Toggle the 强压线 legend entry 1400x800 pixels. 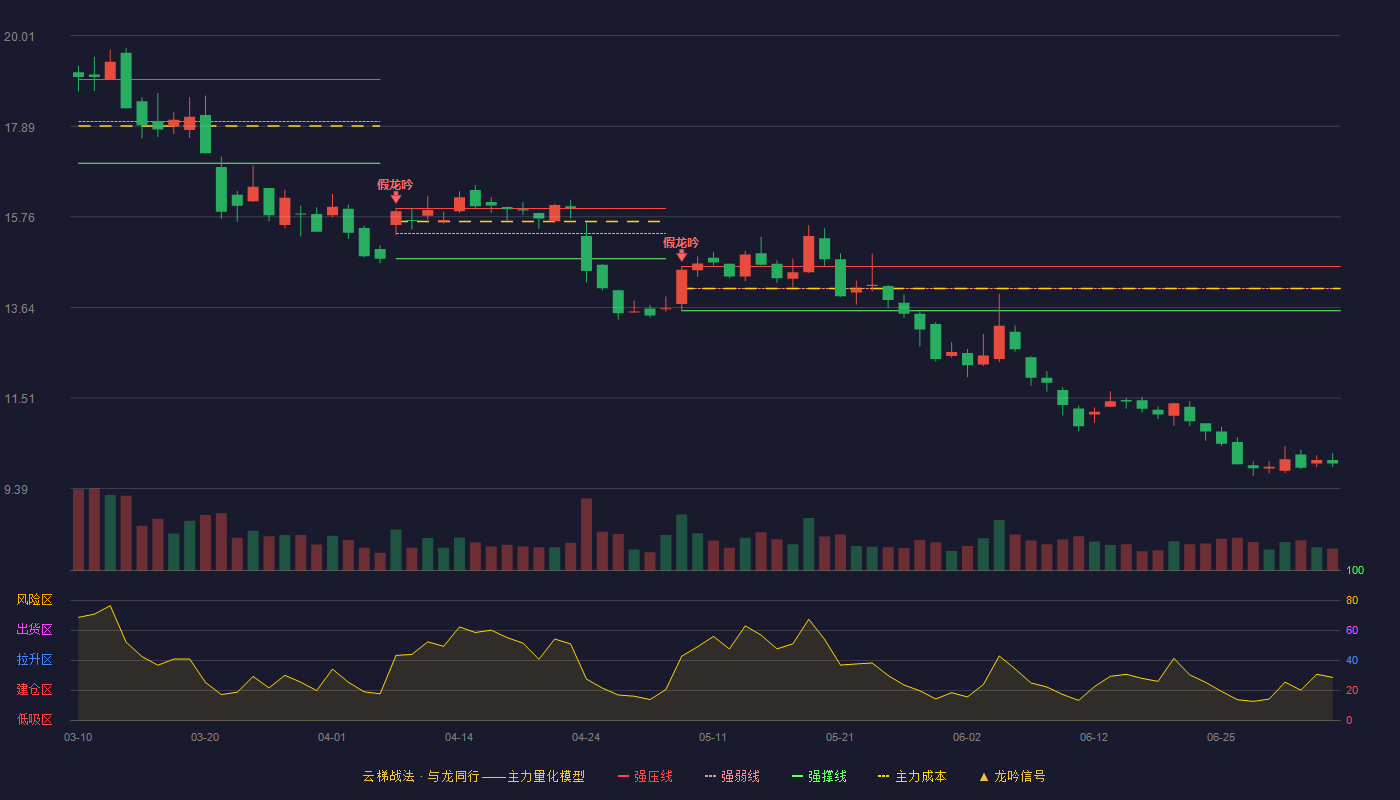coord(645,776)
